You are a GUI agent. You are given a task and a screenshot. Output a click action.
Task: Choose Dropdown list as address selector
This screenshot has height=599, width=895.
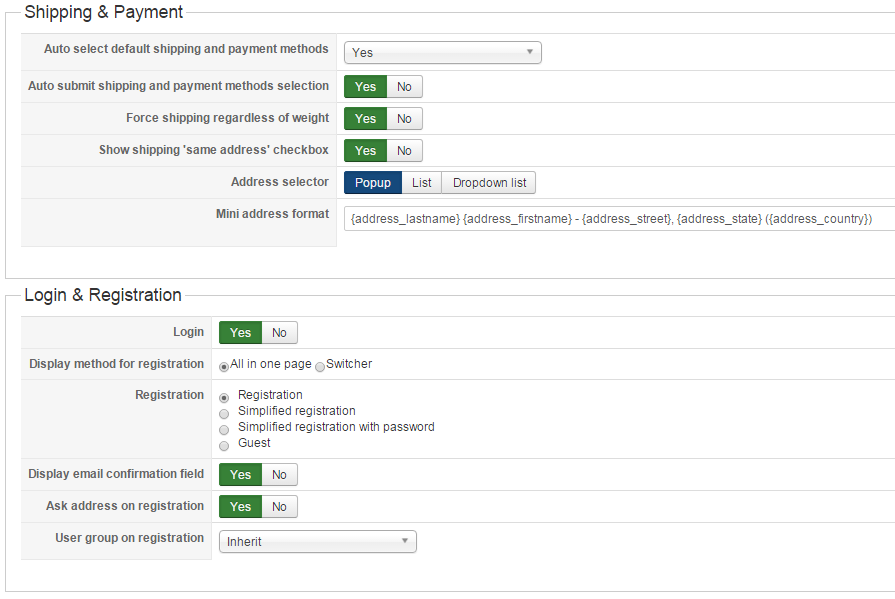[x=489, y=183]
